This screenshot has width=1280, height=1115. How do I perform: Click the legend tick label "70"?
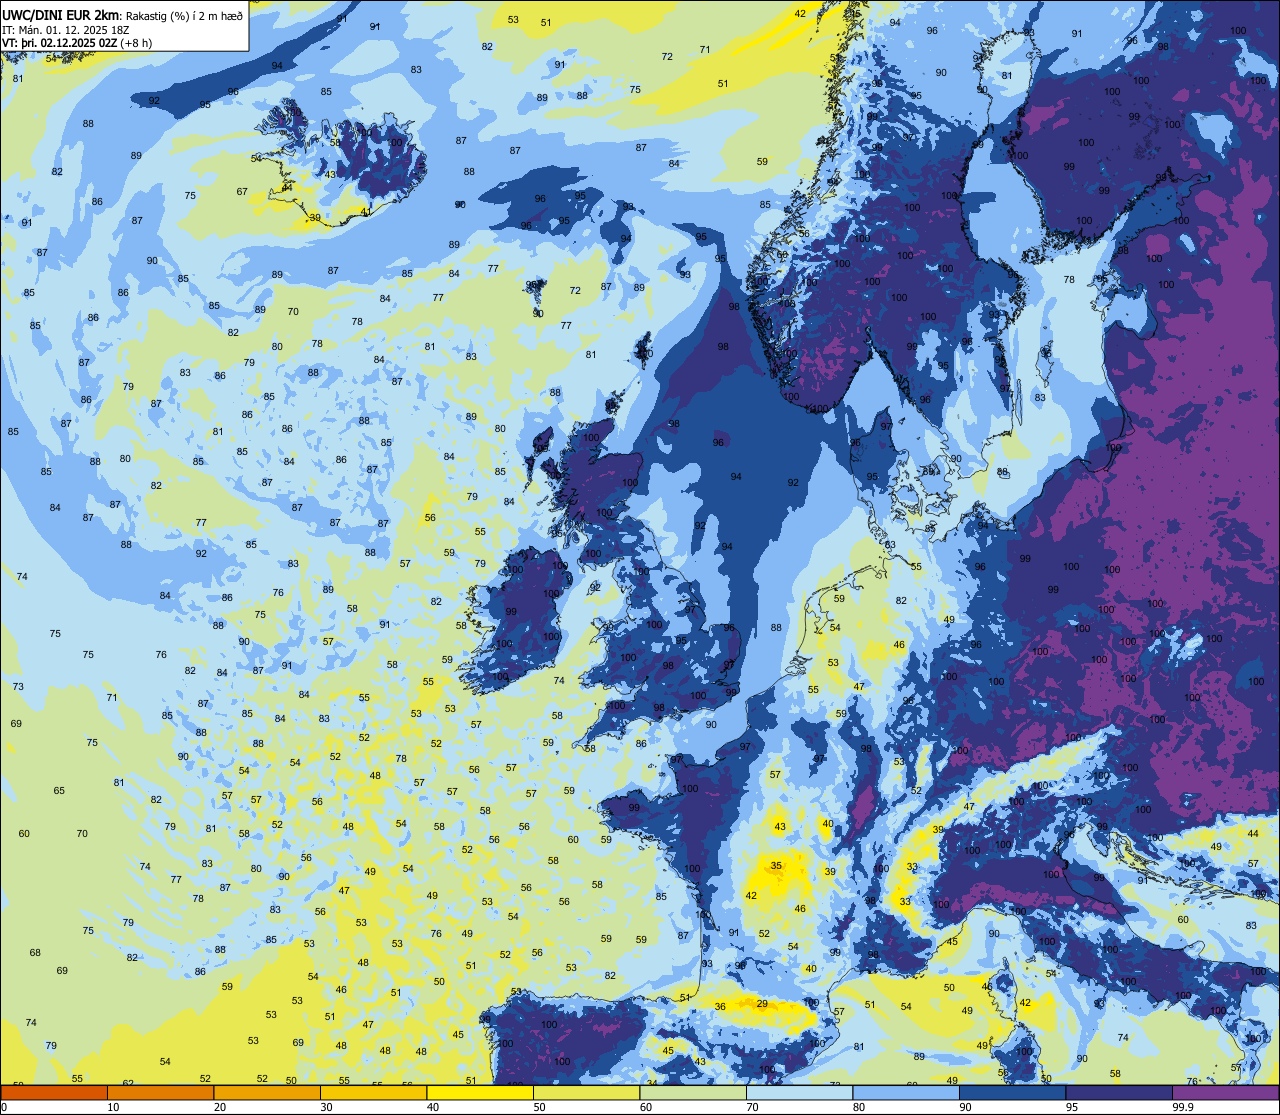point(752,1107)
